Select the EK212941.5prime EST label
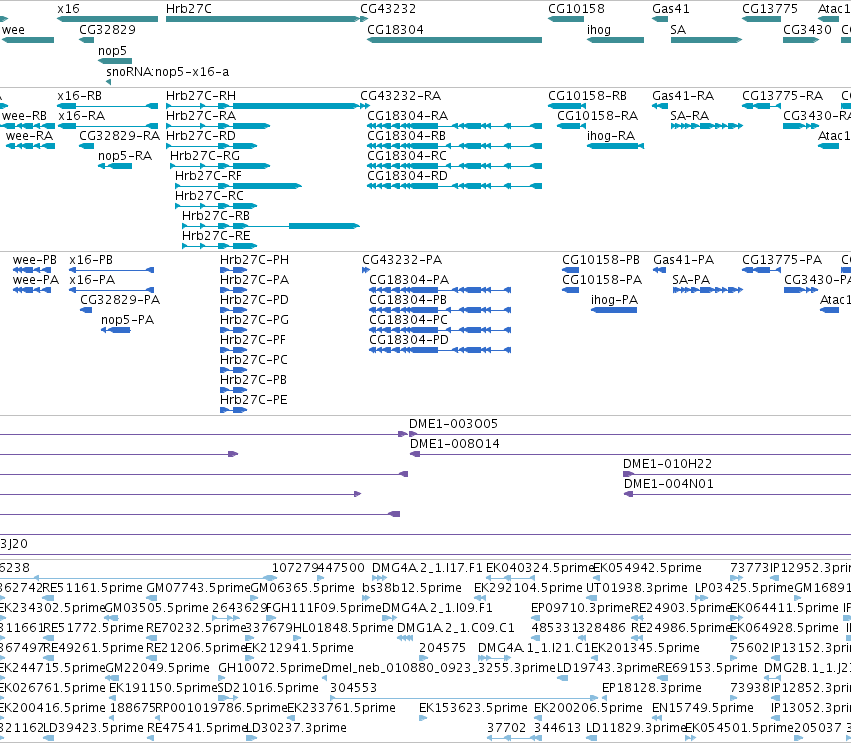This screenshot has height=743, width=851. pyautogui.click(x=300, y=648)
